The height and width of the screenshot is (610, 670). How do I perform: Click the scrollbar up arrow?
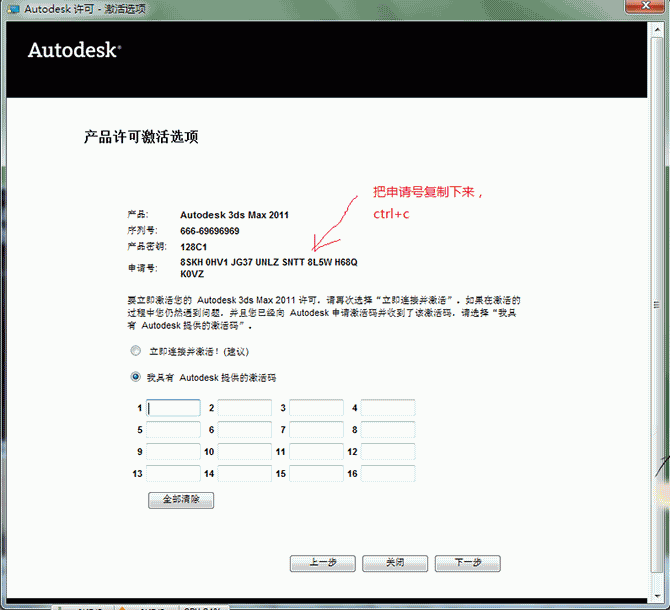tap(657, 29)
